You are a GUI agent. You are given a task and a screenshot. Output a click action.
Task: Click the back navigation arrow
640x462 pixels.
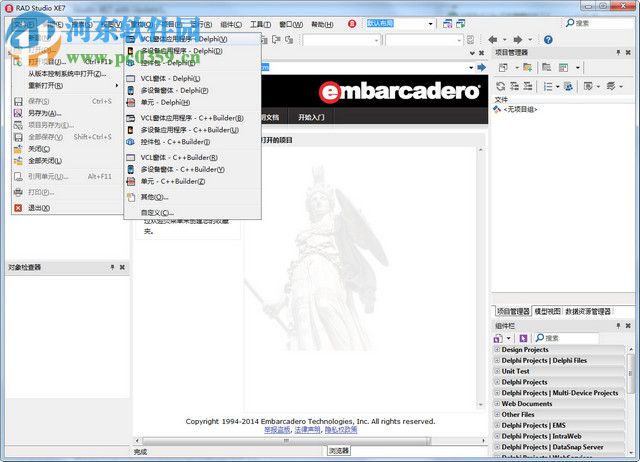coord(493,40)
